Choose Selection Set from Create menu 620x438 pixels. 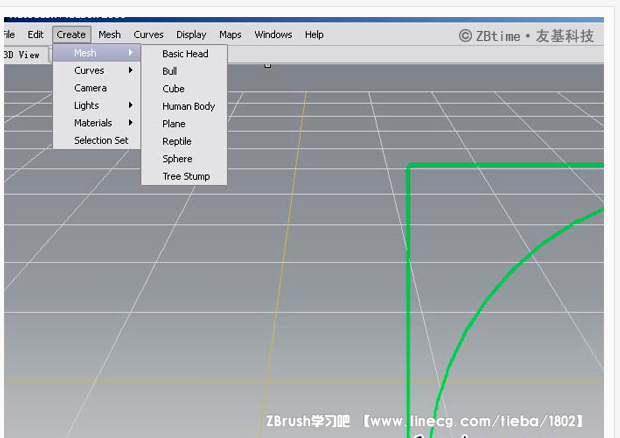(96, 140)
